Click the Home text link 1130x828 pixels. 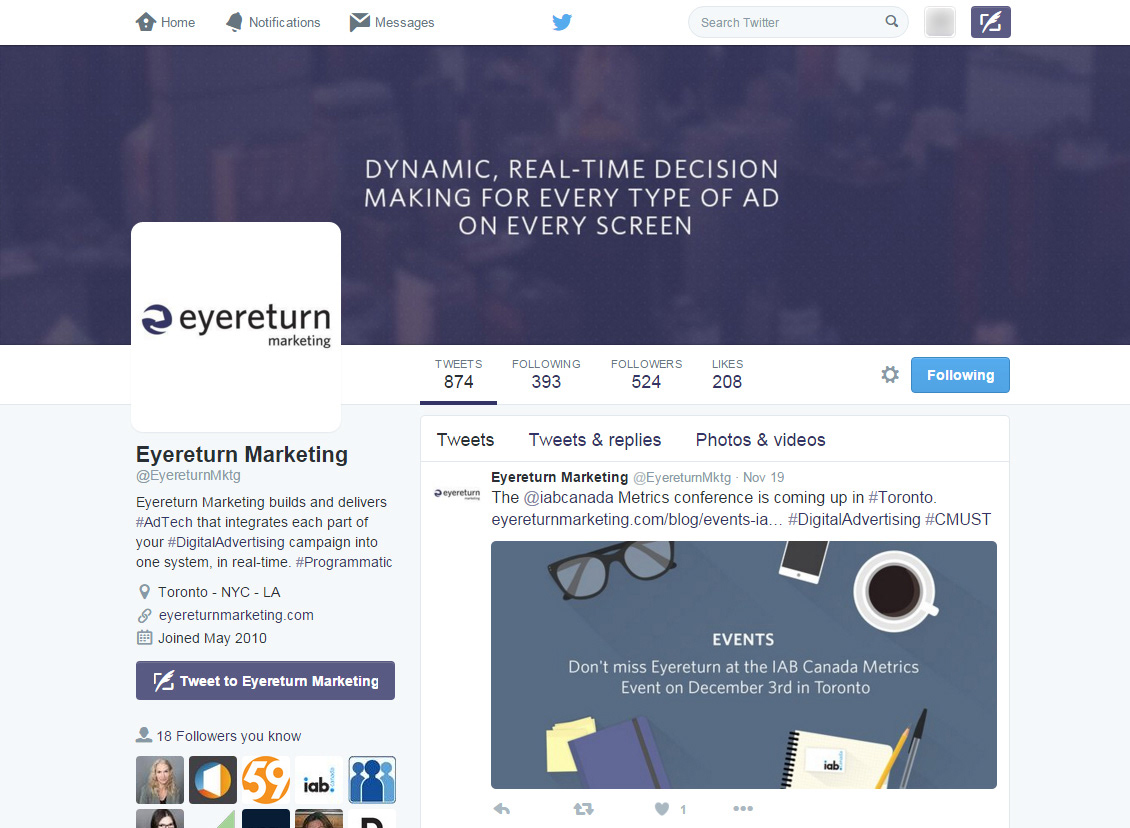[178, 22]
